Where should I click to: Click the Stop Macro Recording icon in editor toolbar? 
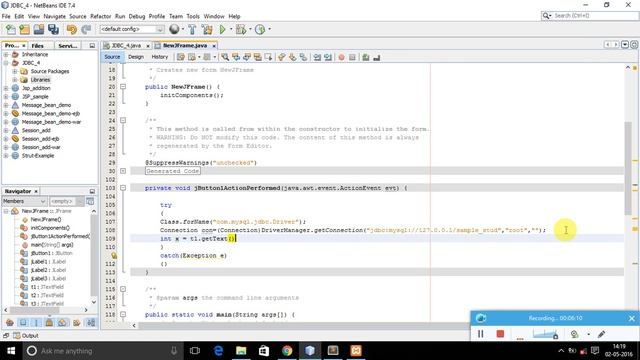pyautogui.click(x=353, y=57)
